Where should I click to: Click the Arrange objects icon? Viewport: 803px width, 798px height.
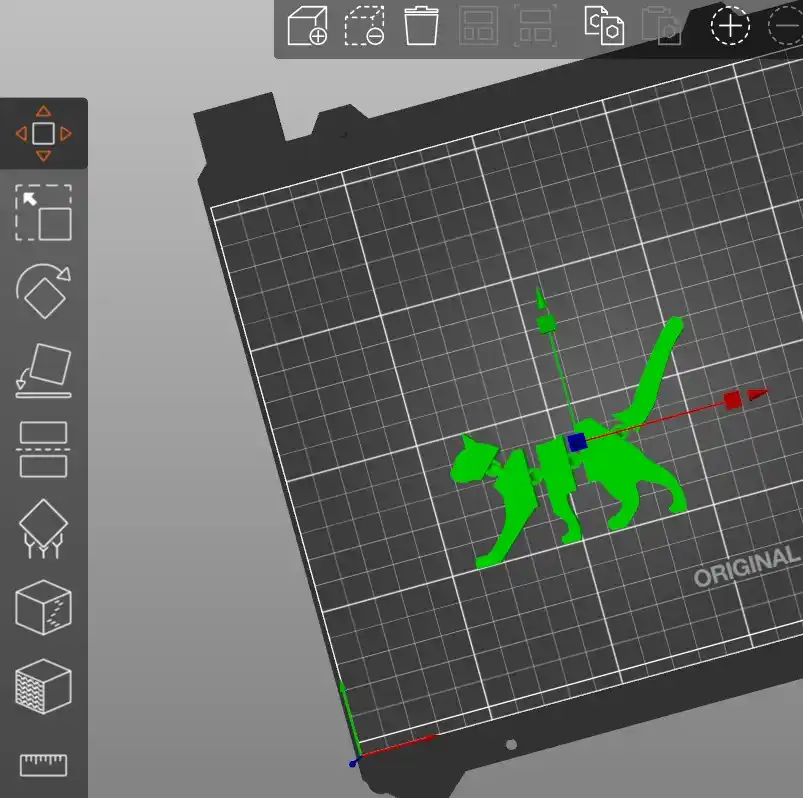pos(478,26)
